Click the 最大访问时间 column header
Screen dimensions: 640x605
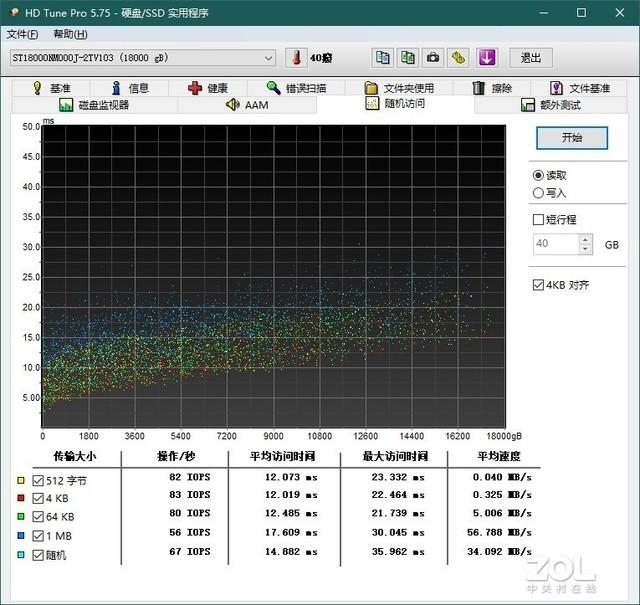[x=395, y=456]
